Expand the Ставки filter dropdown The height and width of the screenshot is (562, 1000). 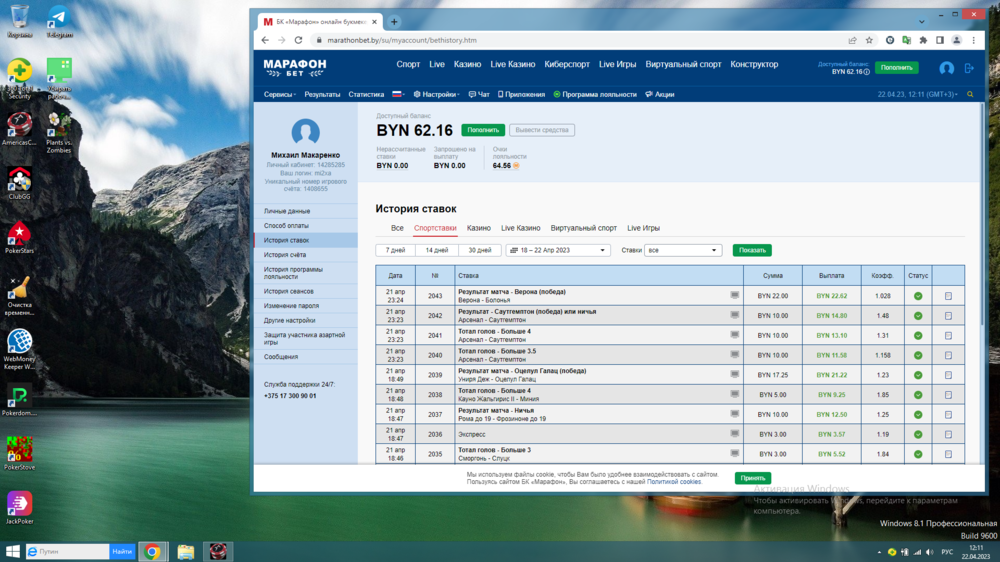tap(683, 250)
